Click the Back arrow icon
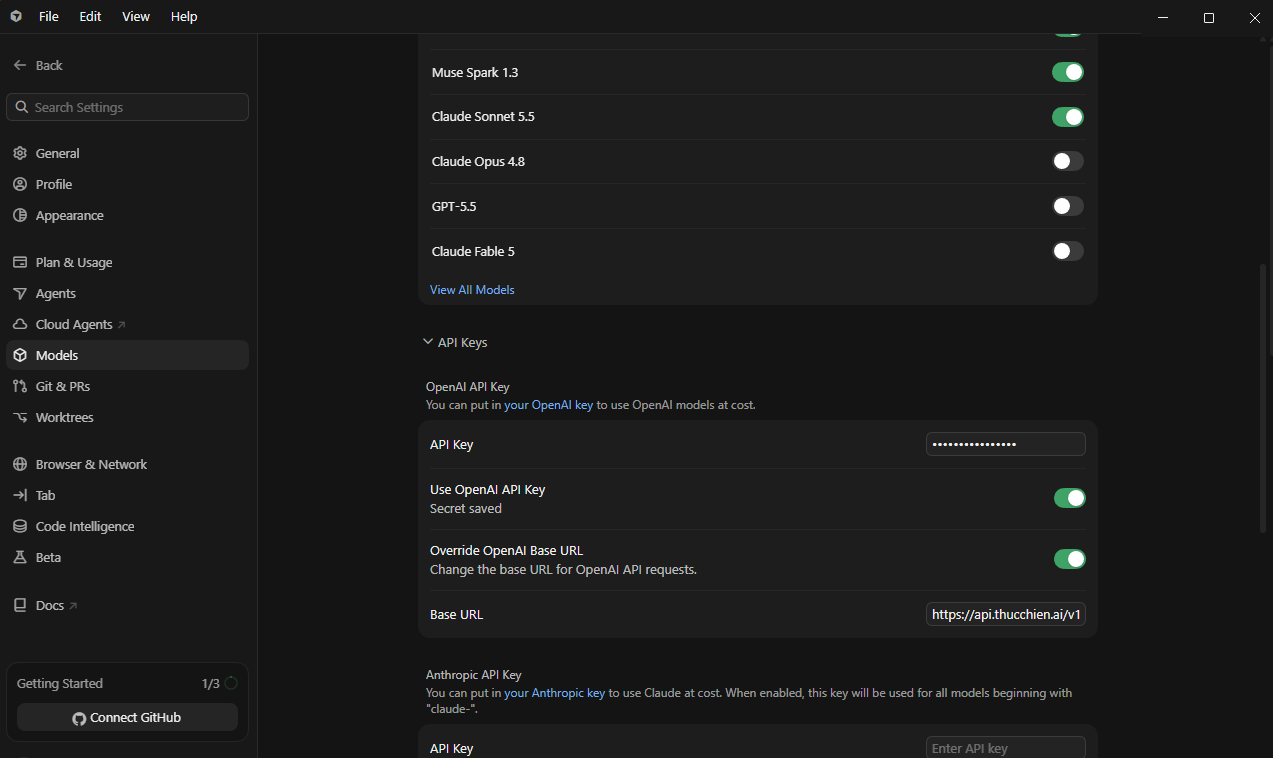Screen dimensions: 1273x758 [19, 65]
